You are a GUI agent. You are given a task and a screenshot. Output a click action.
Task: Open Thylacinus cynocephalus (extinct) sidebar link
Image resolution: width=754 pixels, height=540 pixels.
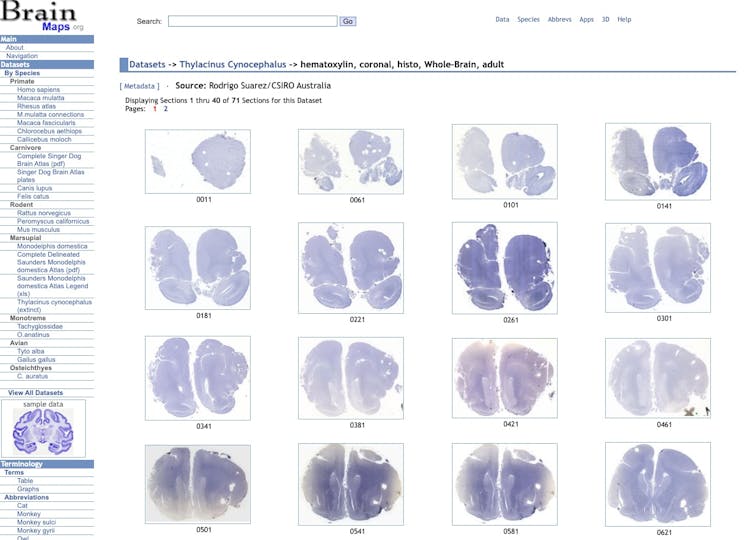(53, 305)
